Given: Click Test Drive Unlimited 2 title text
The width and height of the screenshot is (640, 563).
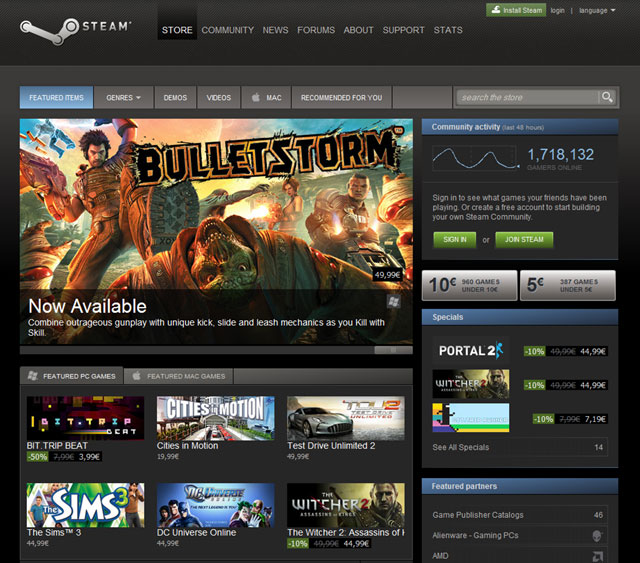Looking at the screenshot, I should pyautogui.click(x=331, y=446).
